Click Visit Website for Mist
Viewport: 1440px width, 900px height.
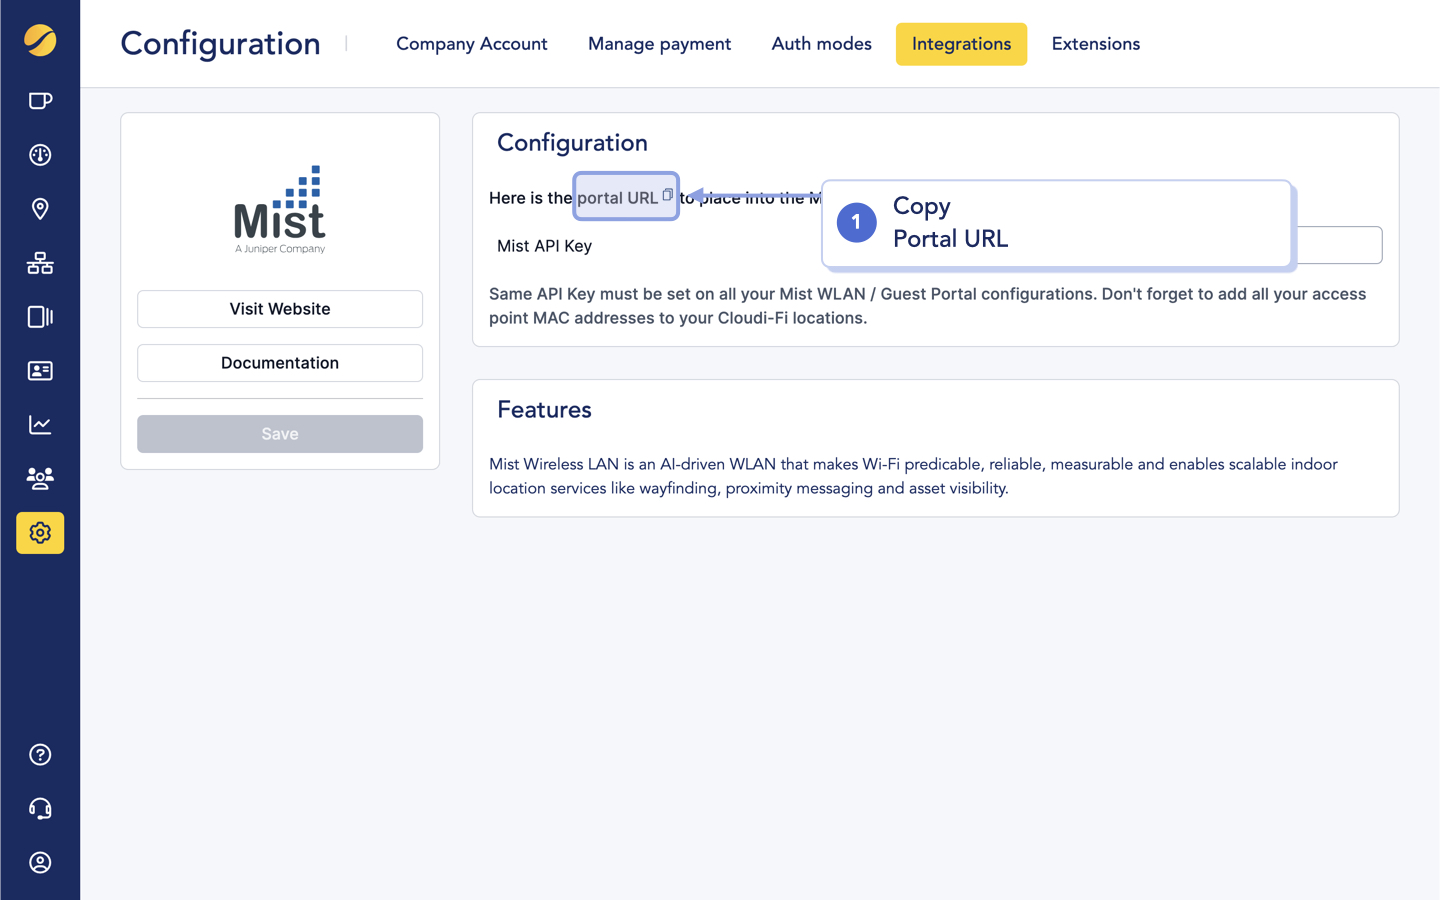pyautogui.click(x=279, y=309)
